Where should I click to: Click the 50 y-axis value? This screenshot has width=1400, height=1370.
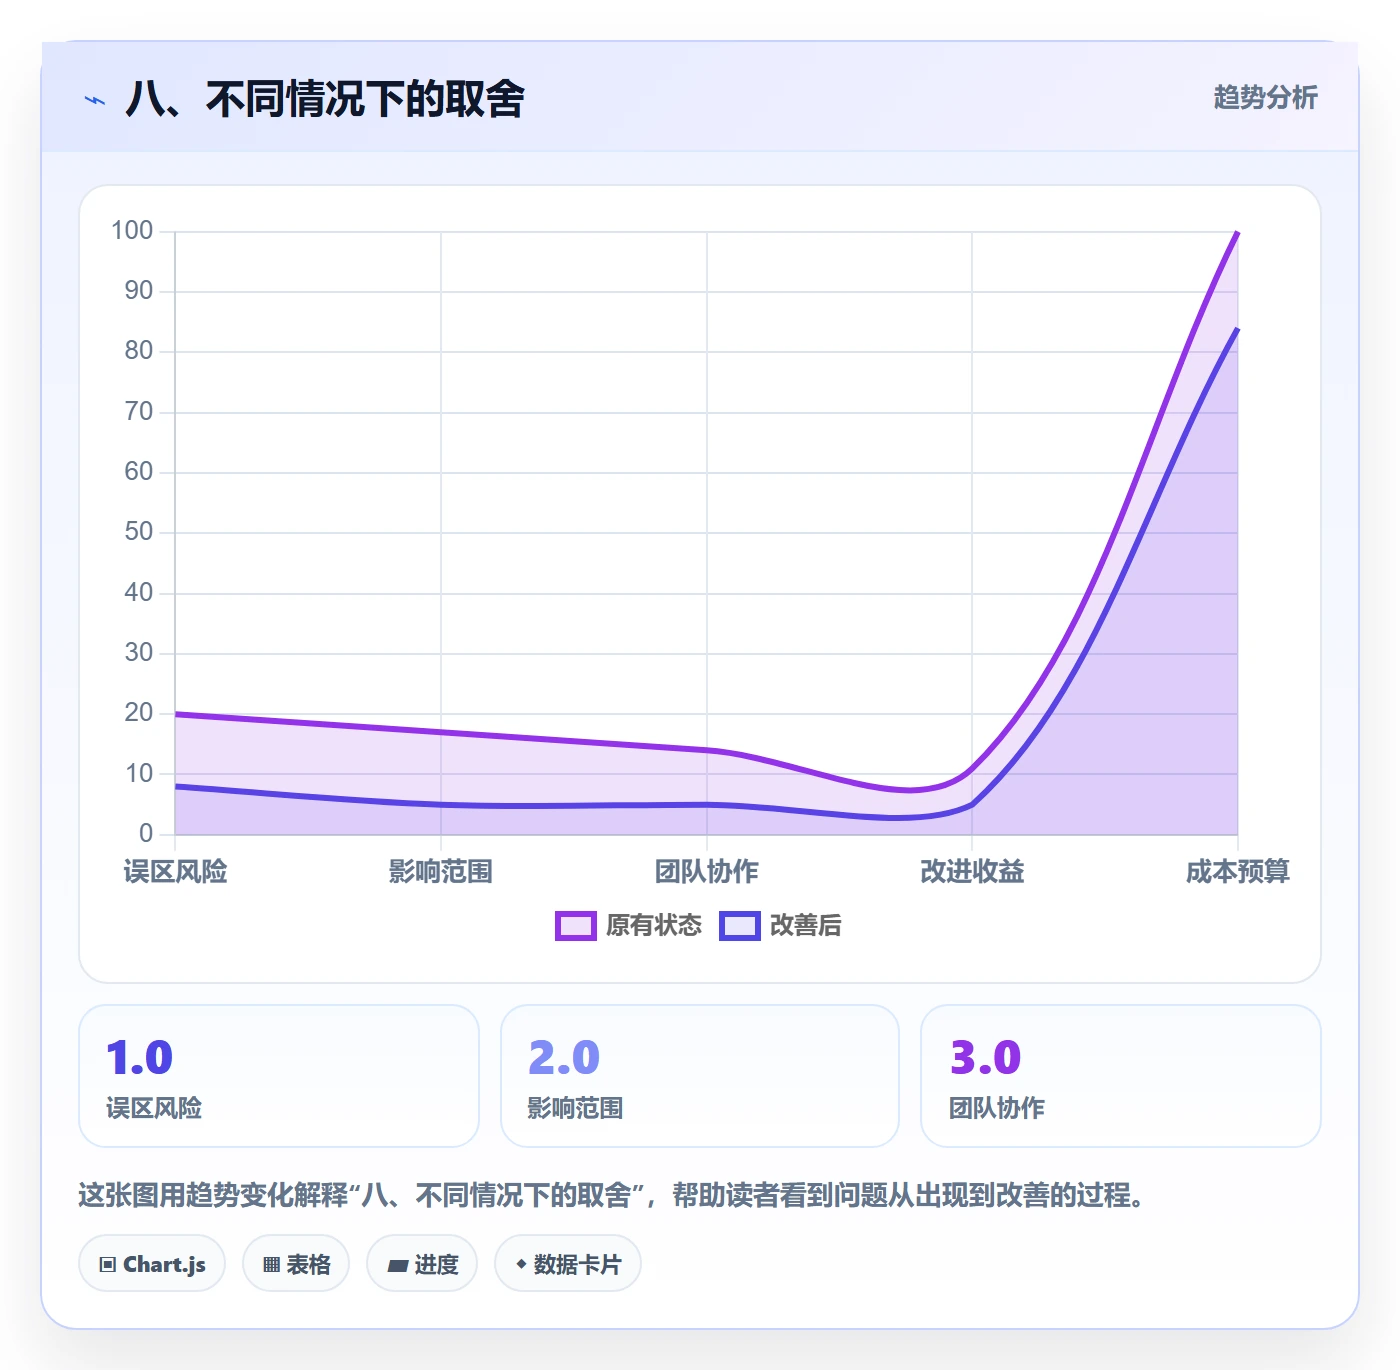[x=139, y=532]
